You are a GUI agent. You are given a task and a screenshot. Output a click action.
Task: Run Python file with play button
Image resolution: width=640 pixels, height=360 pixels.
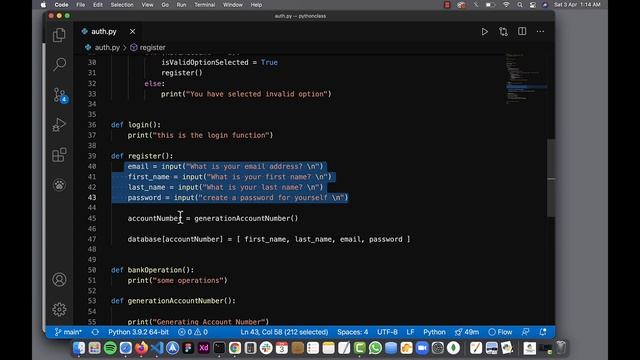[x=484, y=31]
